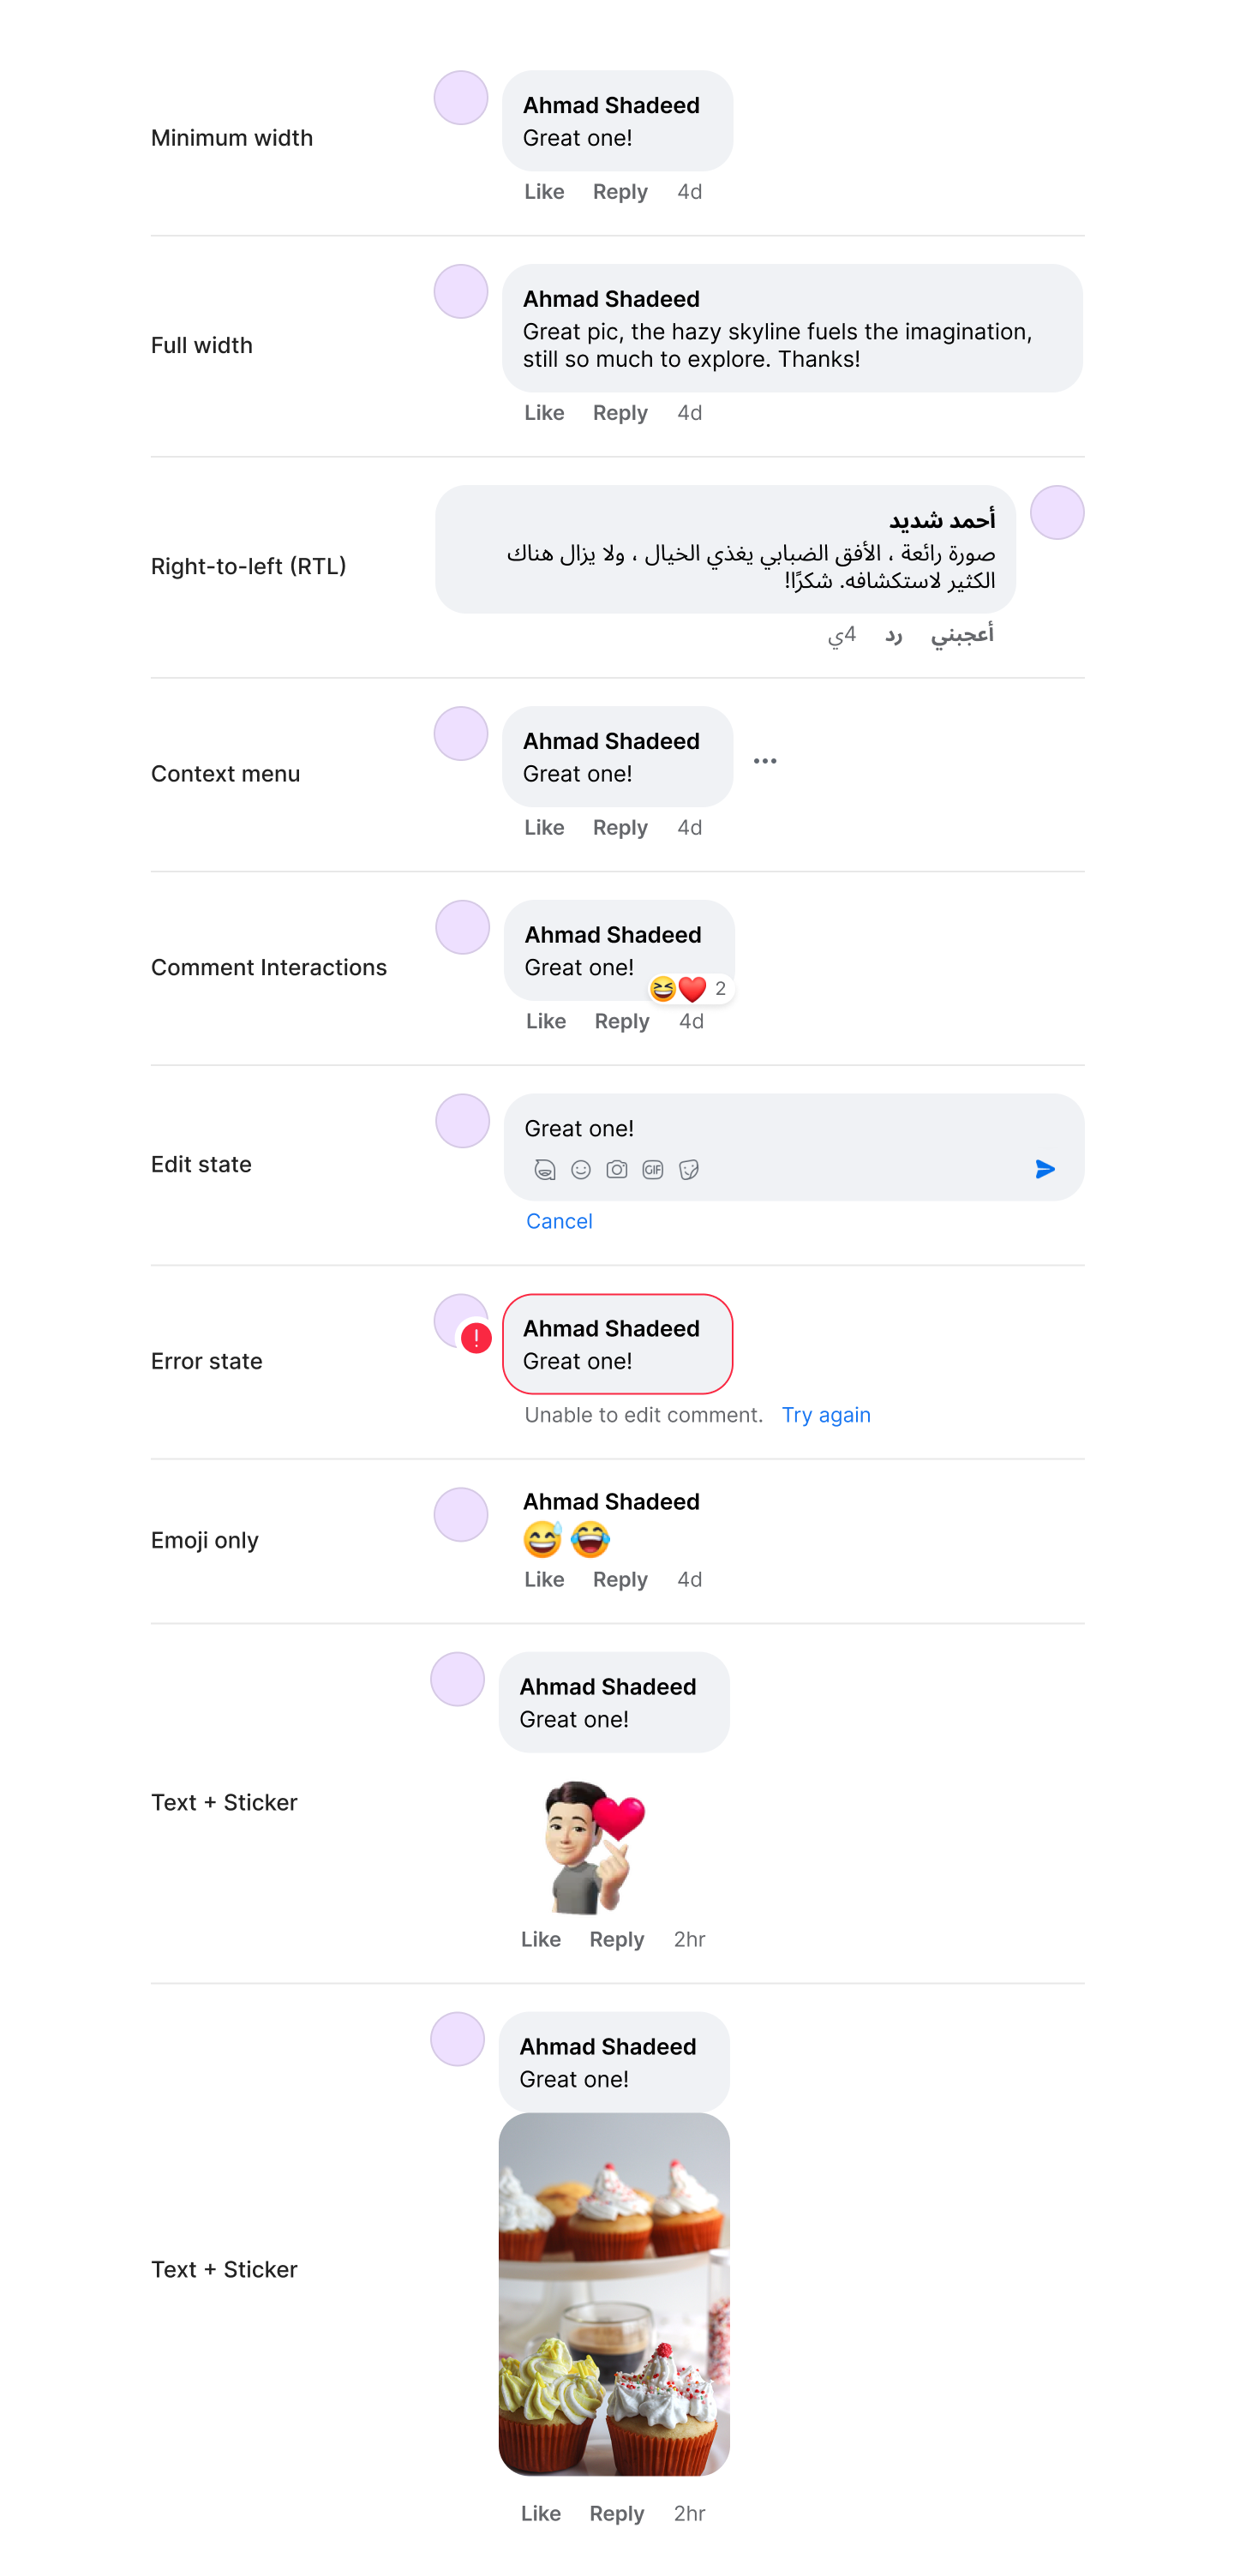1234x2576 pixels.
Task: Reply to the emoji-only comment
Action: tap(620, 1579)
